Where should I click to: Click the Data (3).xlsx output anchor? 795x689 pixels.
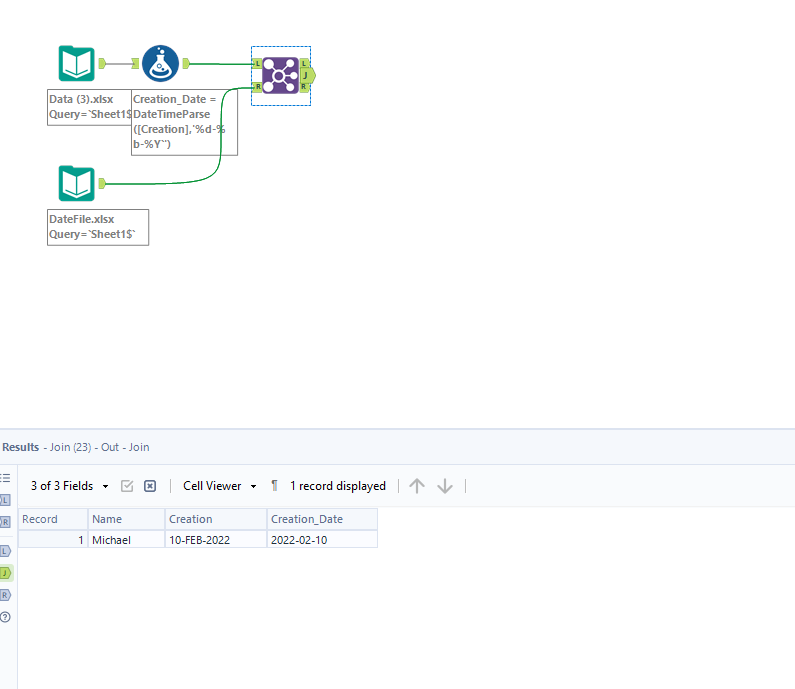(x=102, y=63)
